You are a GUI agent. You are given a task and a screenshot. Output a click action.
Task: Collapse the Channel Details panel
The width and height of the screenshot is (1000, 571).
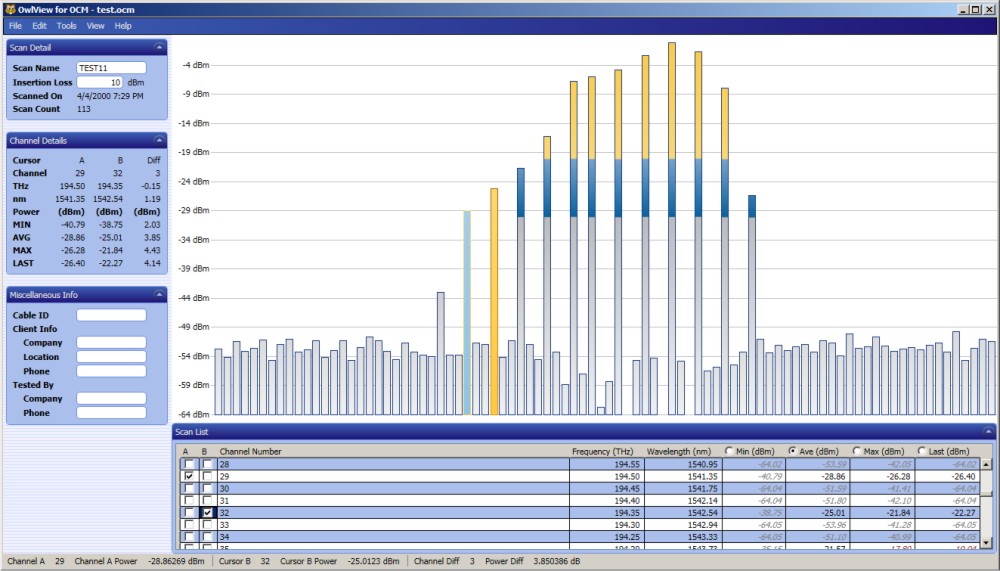coord(158,141)
